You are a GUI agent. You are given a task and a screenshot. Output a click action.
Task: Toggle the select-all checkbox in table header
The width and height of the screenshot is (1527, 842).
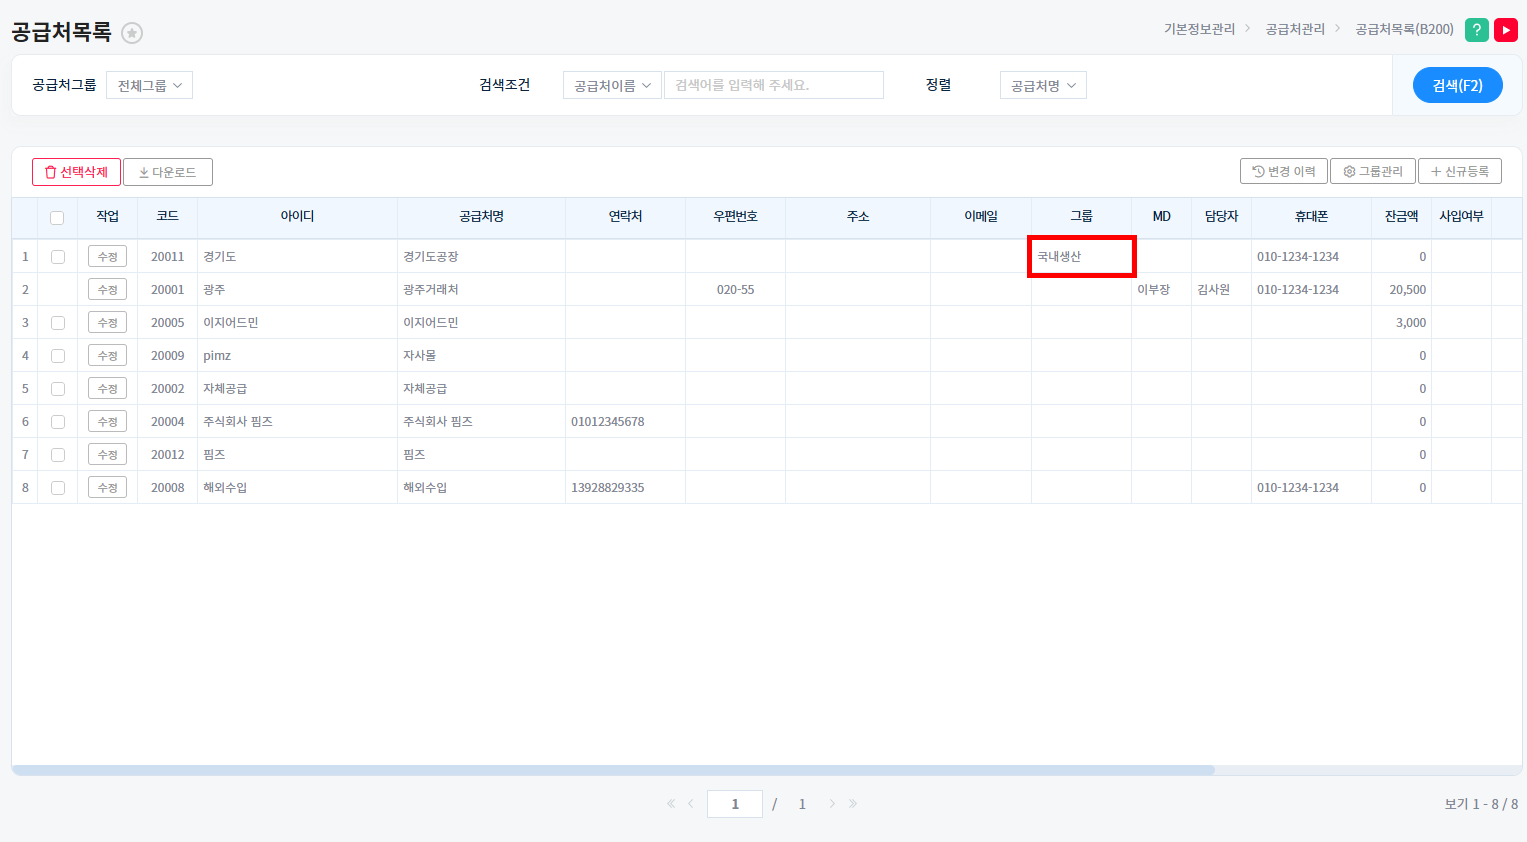point(57,218)
